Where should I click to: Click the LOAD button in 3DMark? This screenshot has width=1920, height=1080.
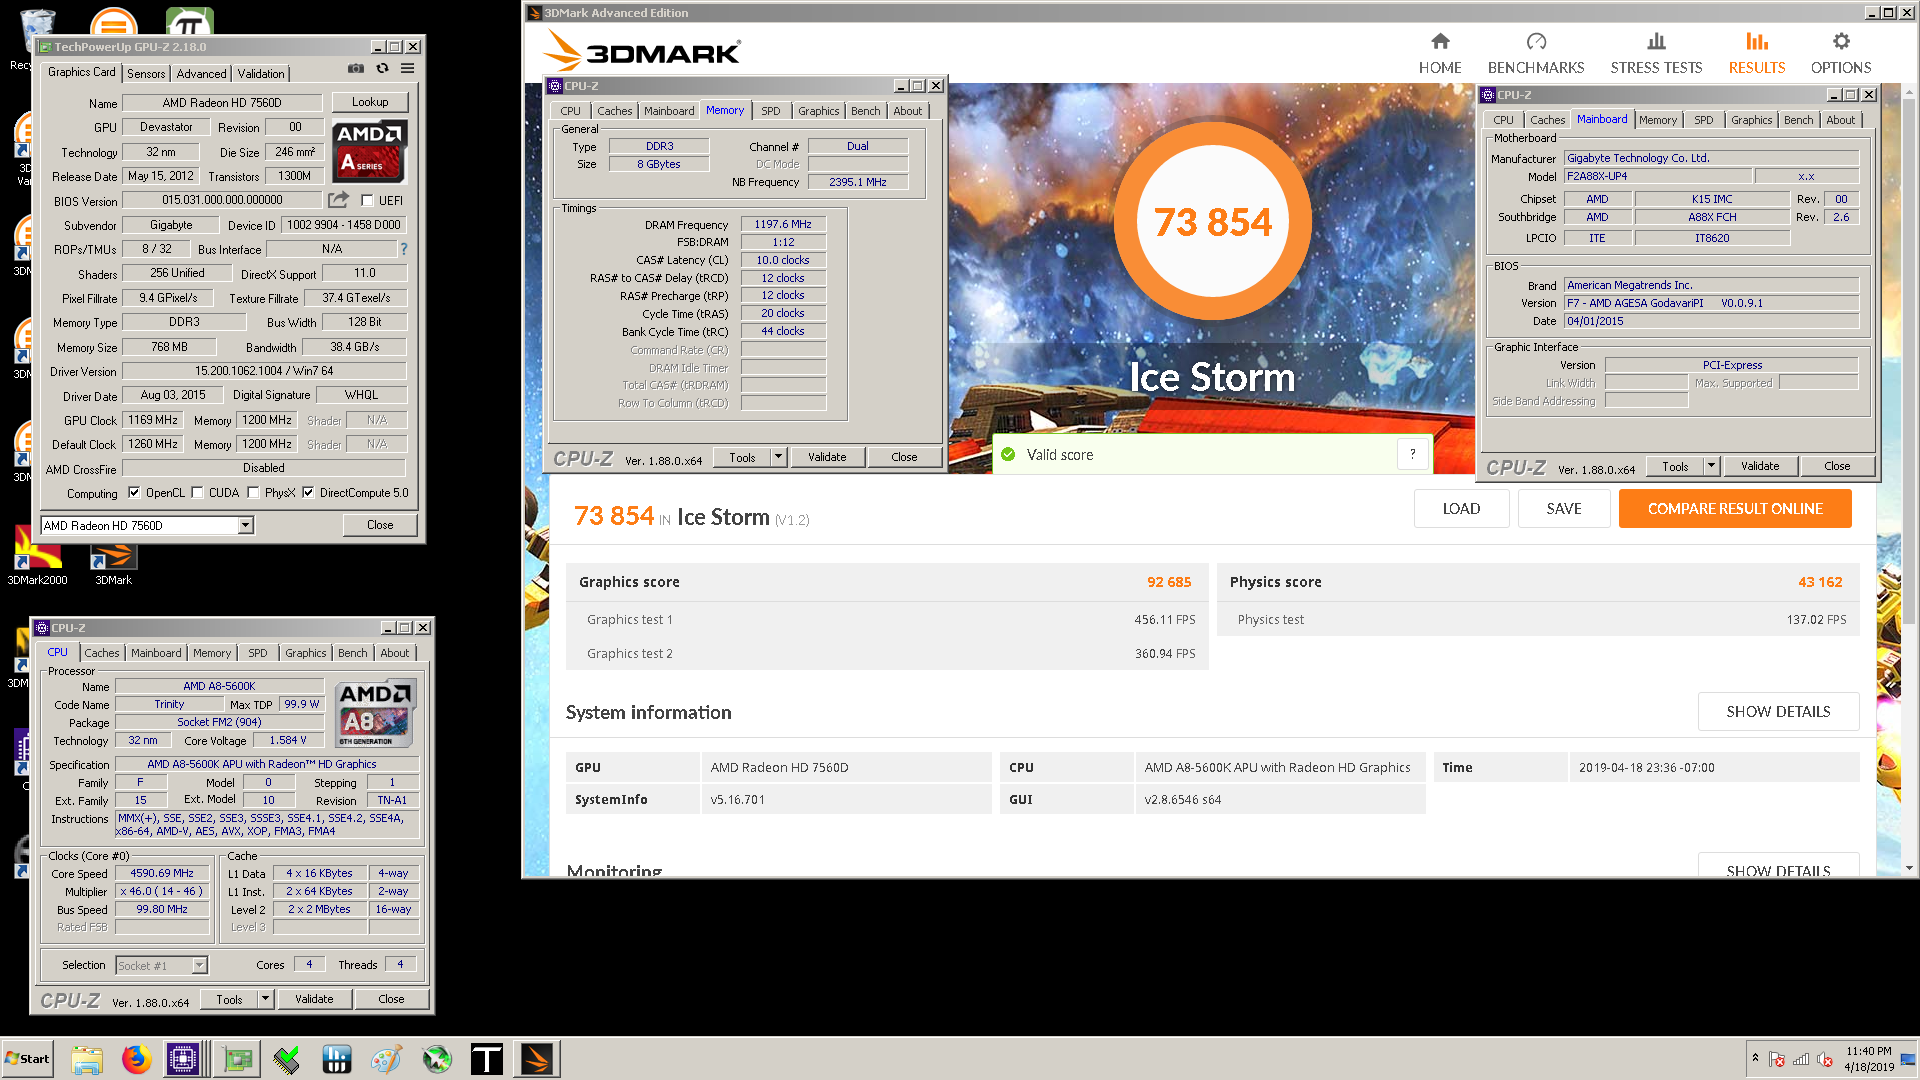click(x=1461, y=508)
